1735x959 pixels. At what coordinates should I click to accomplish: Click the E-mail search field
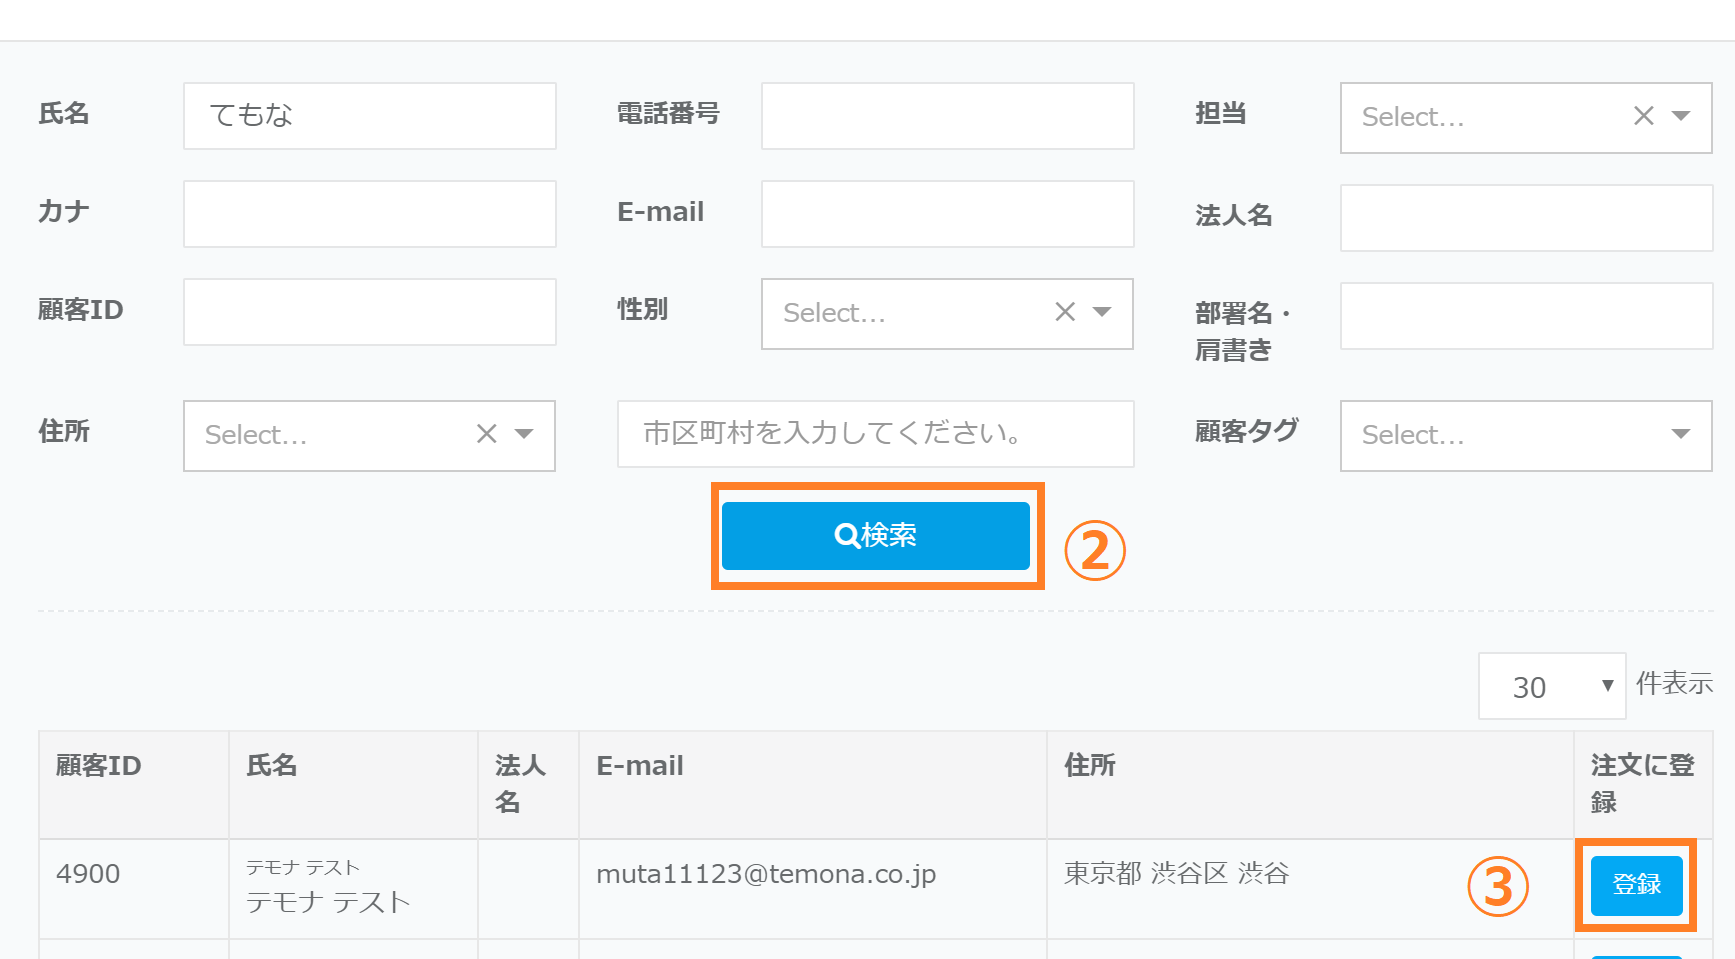[x=947, y=214]
